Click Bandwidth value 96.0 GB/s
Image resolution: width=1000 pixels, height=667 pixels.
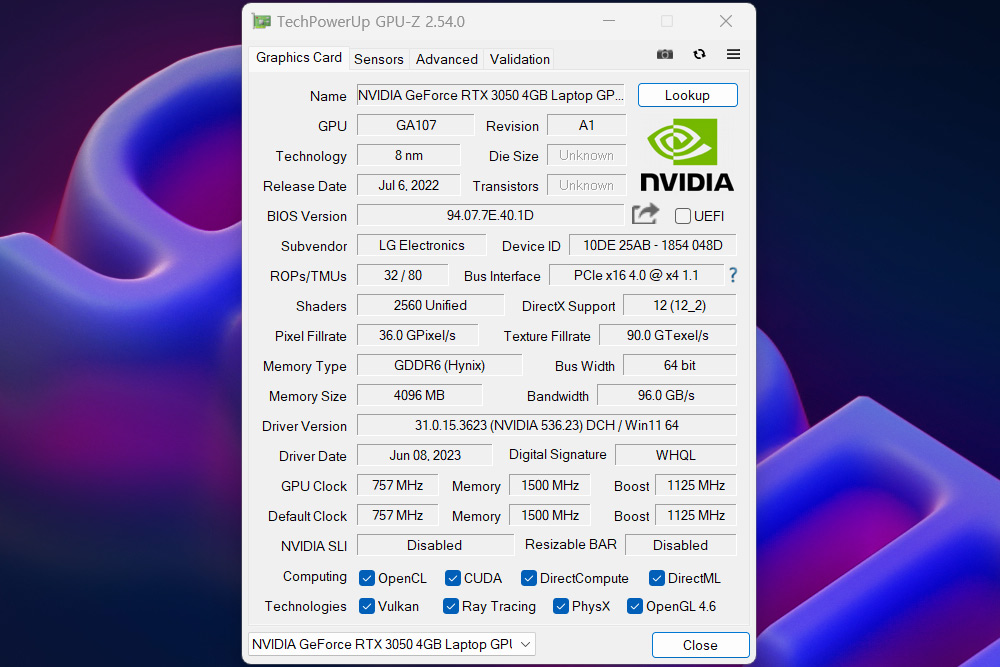[666, 395]
